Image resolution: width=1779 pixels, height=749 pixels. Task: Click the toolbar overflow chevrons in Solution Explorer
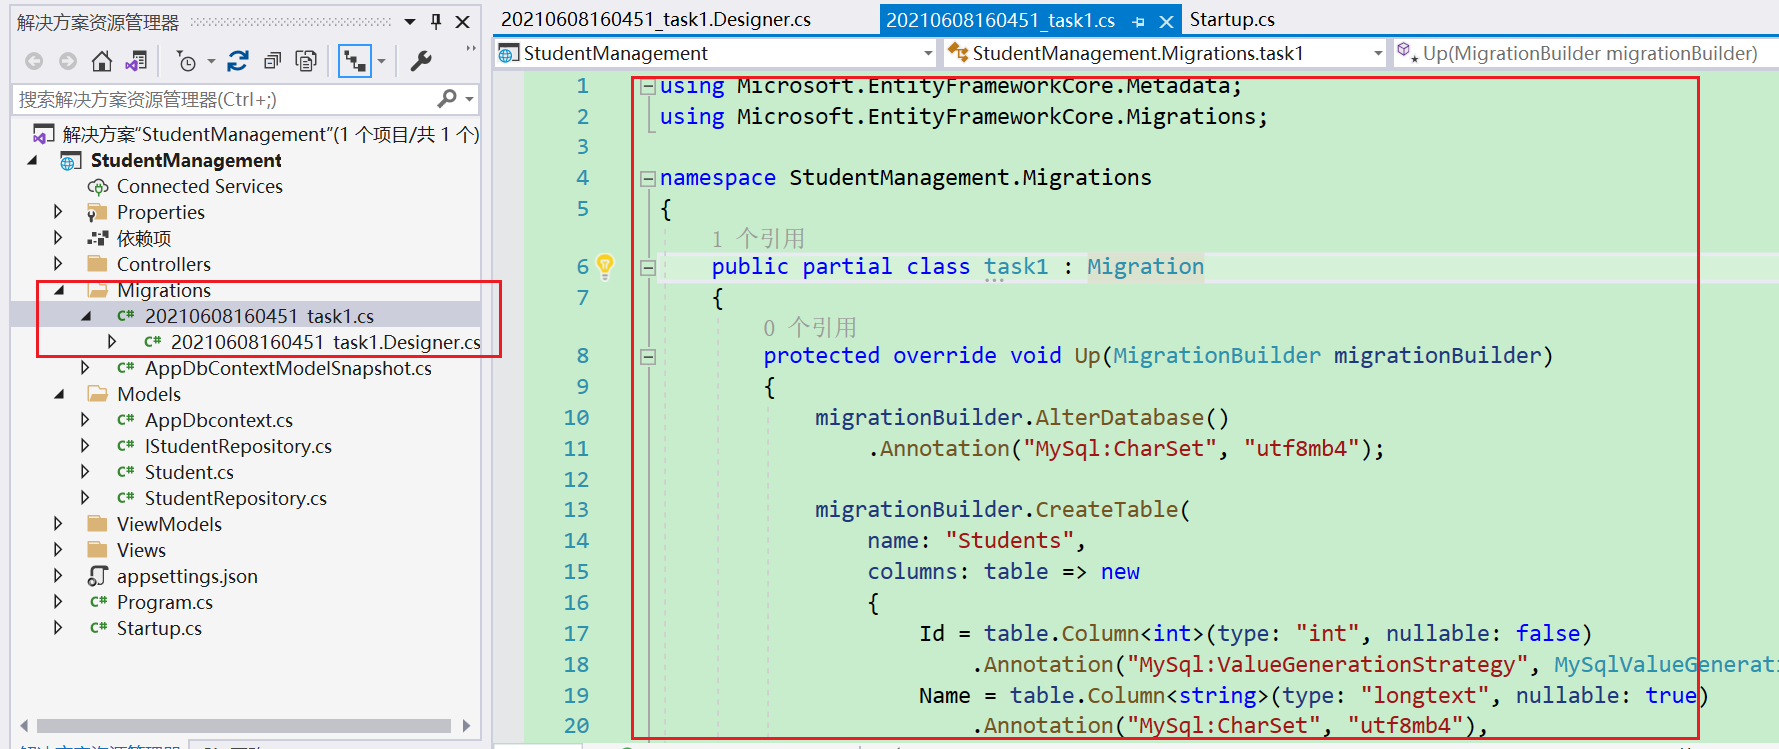tap(470, 49)
